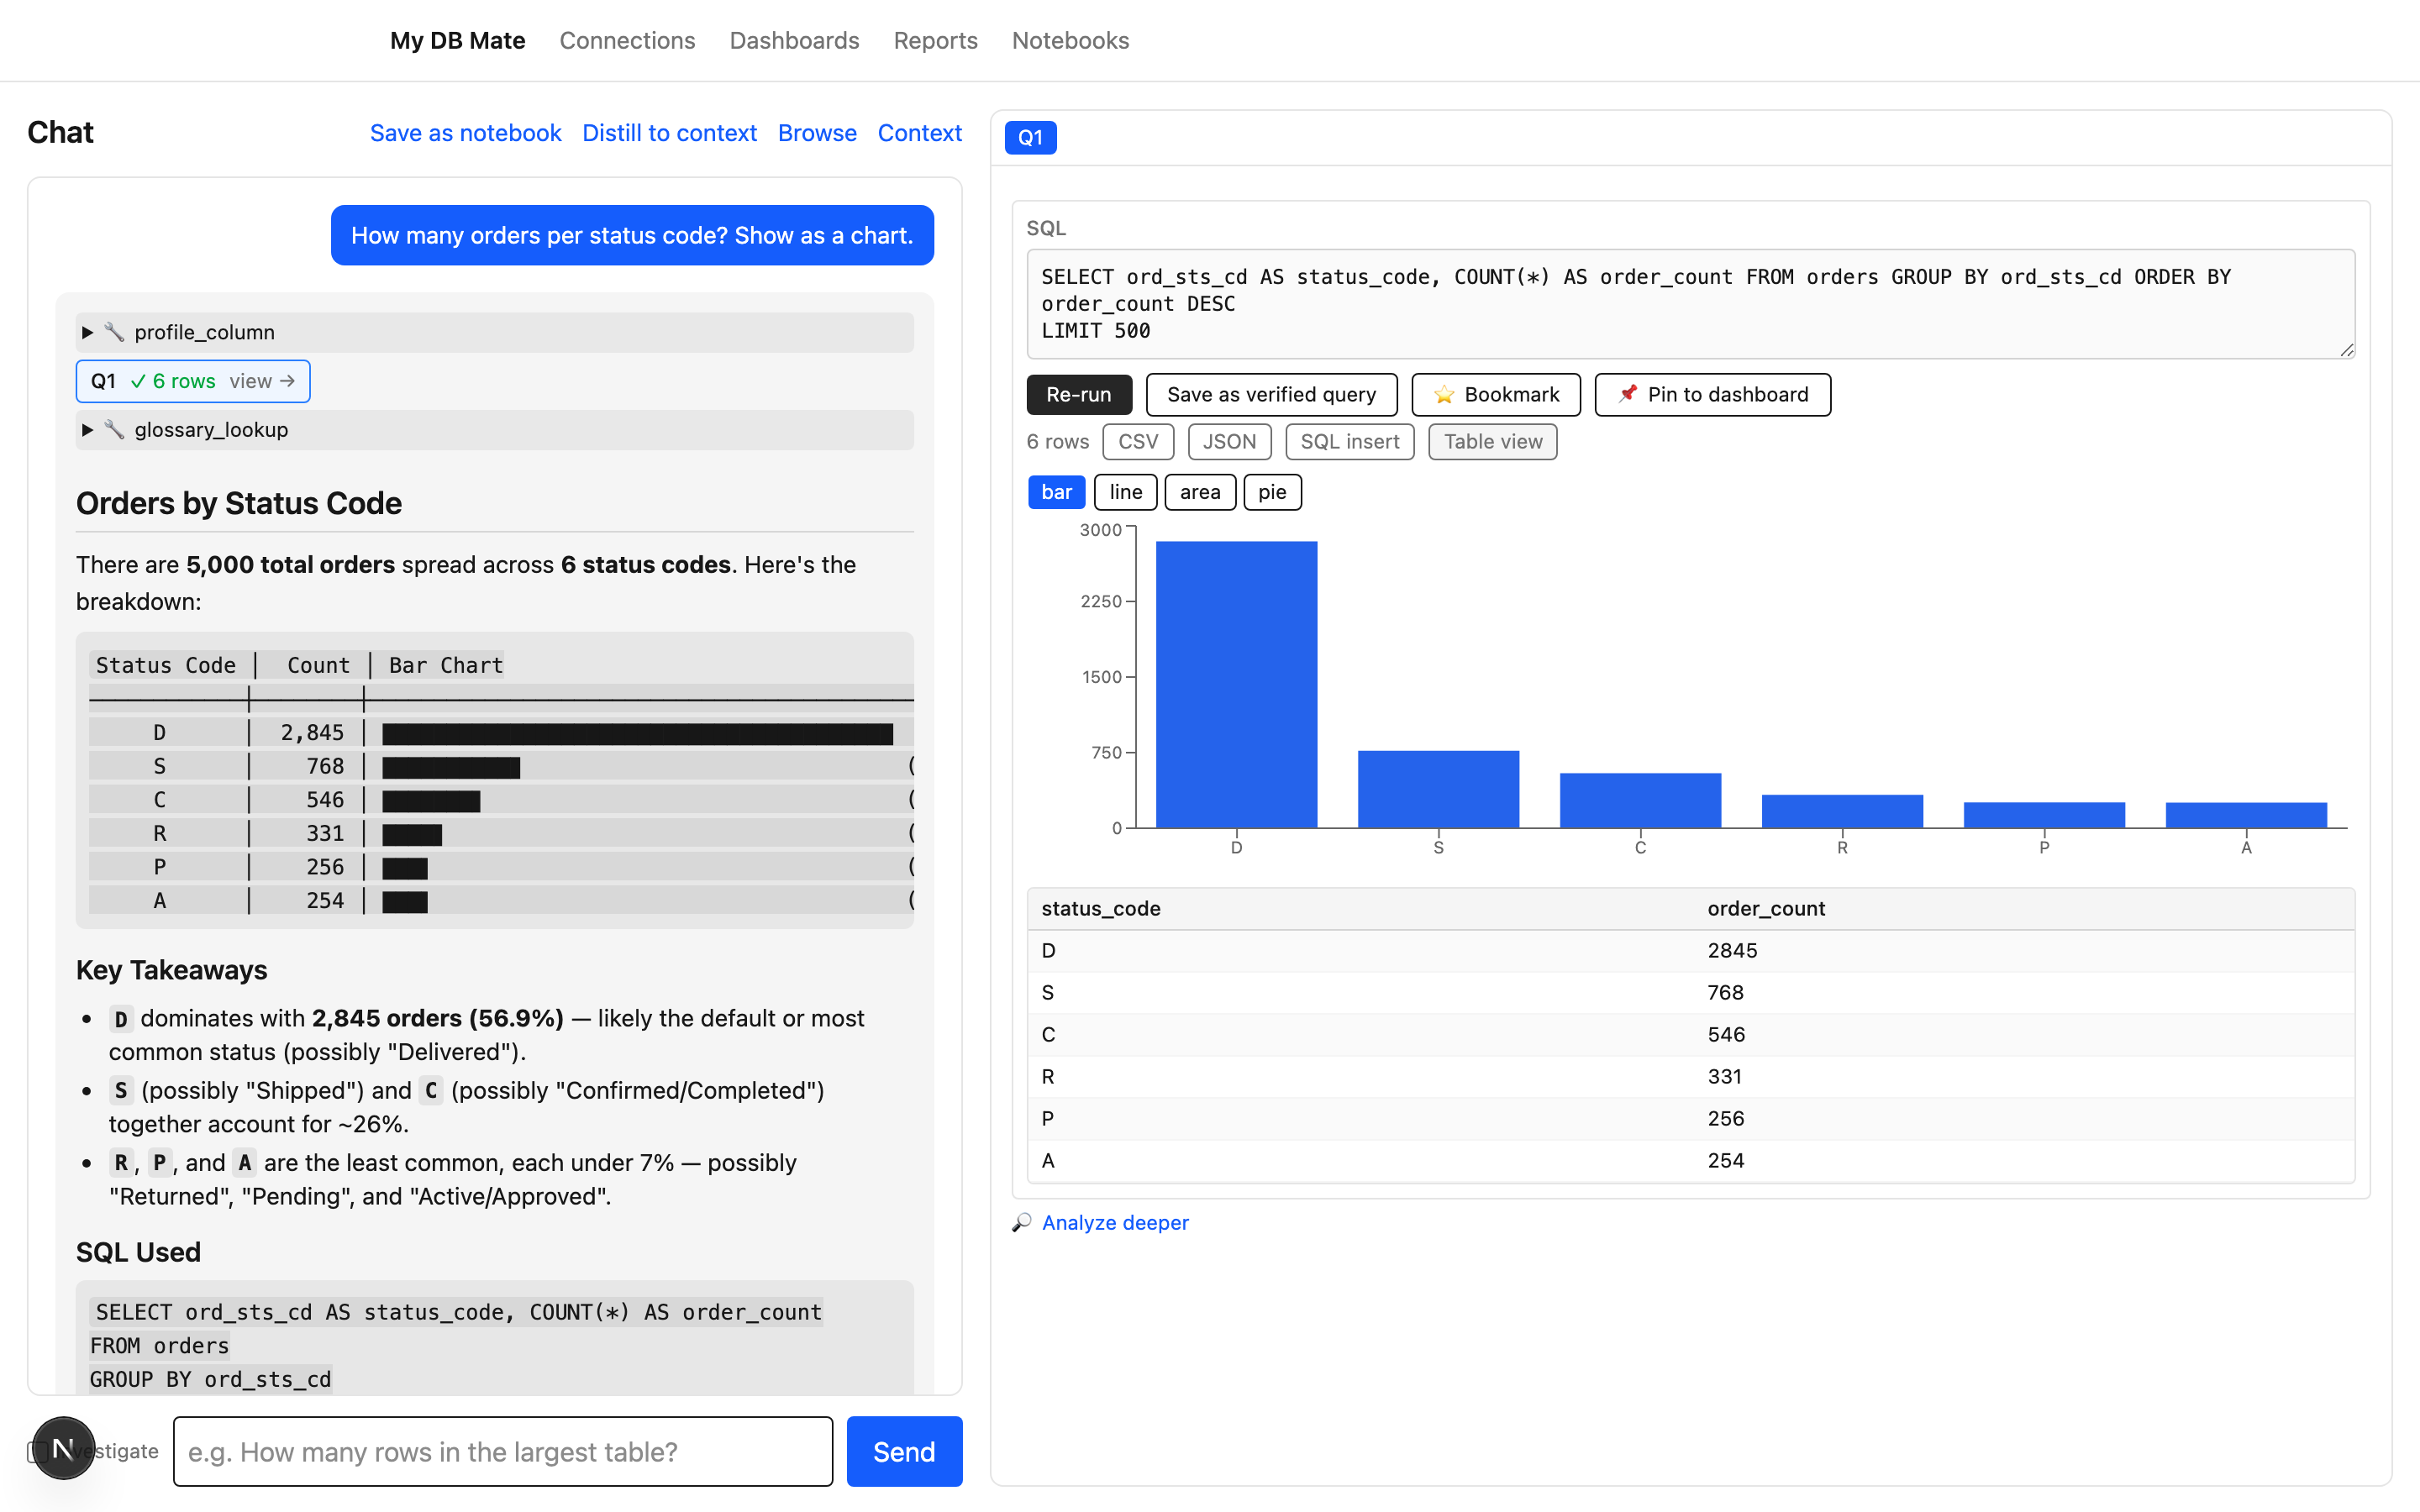Screen dimensions: 2420x1512
Task: Click the SQL Used heading
Action: pyautogui.click(x=138, y=1252)
